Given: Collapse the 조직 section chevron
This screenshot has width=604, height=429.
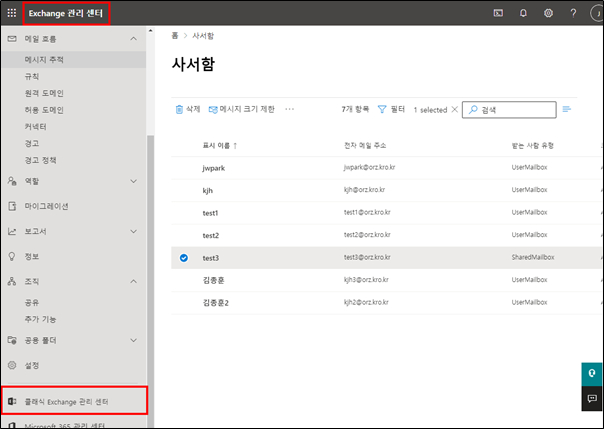Looking at the screenshot, I should [x=133, y=282].
